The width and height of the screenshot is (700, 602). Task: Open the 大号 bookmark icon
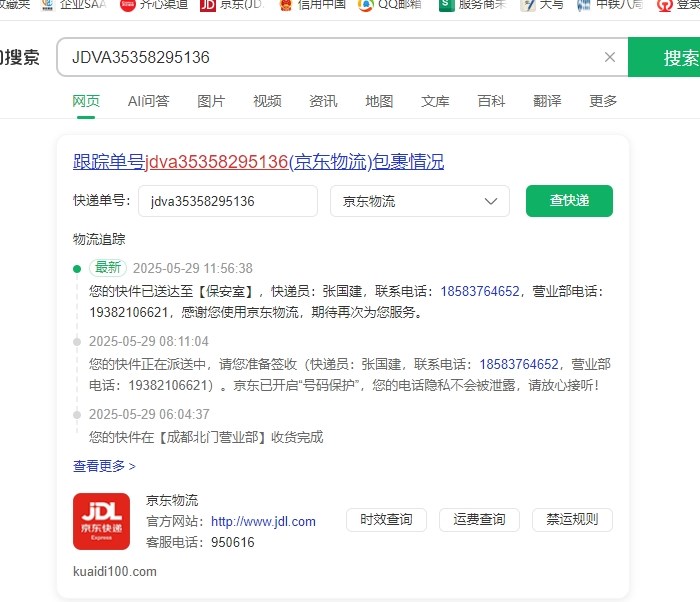tap(528, 5)
